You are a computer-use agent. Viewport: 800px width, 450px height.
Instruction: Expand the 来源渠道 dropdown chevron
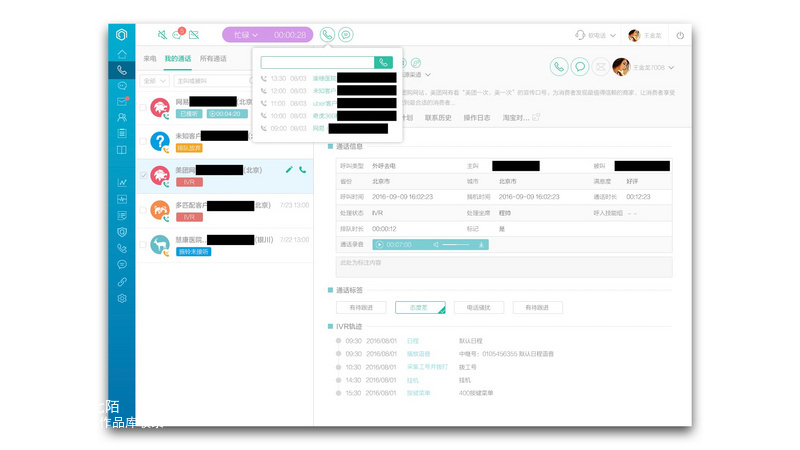click(x=428, y=74)
